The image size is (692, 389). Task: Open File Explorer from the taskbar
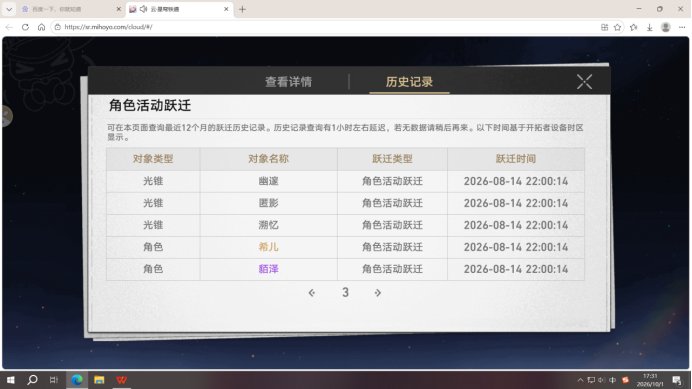click(x=99, y=380)
